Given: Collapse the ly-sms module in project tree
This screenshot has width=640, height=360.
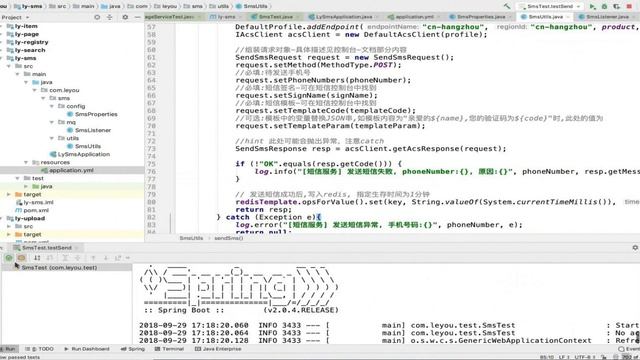Looking at the screenshot, I should [x=1, y=58].
